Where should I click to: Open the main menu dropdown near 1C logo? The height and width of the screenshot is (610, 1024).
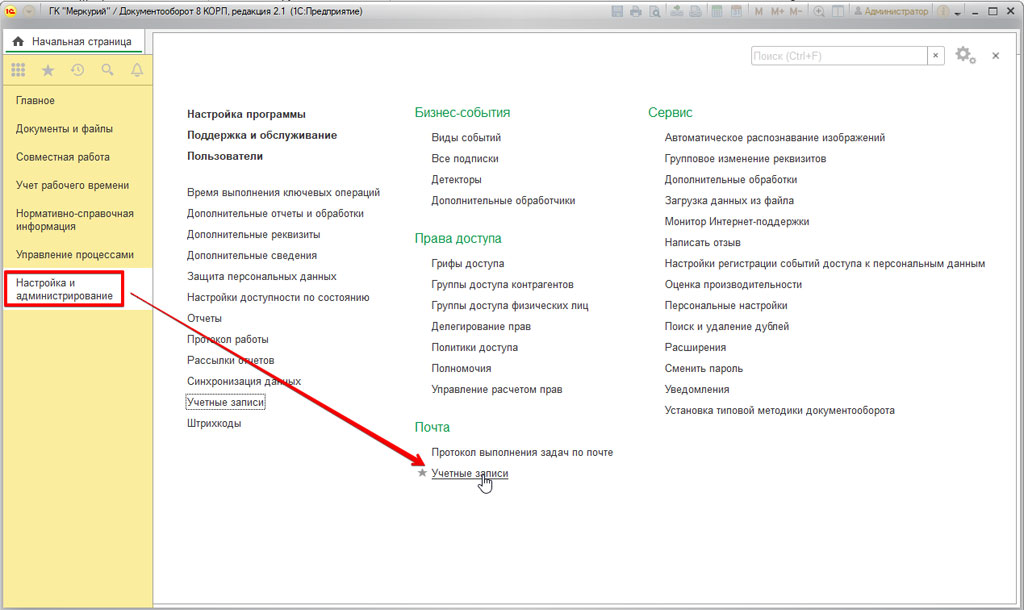click(x=28, y=11)
